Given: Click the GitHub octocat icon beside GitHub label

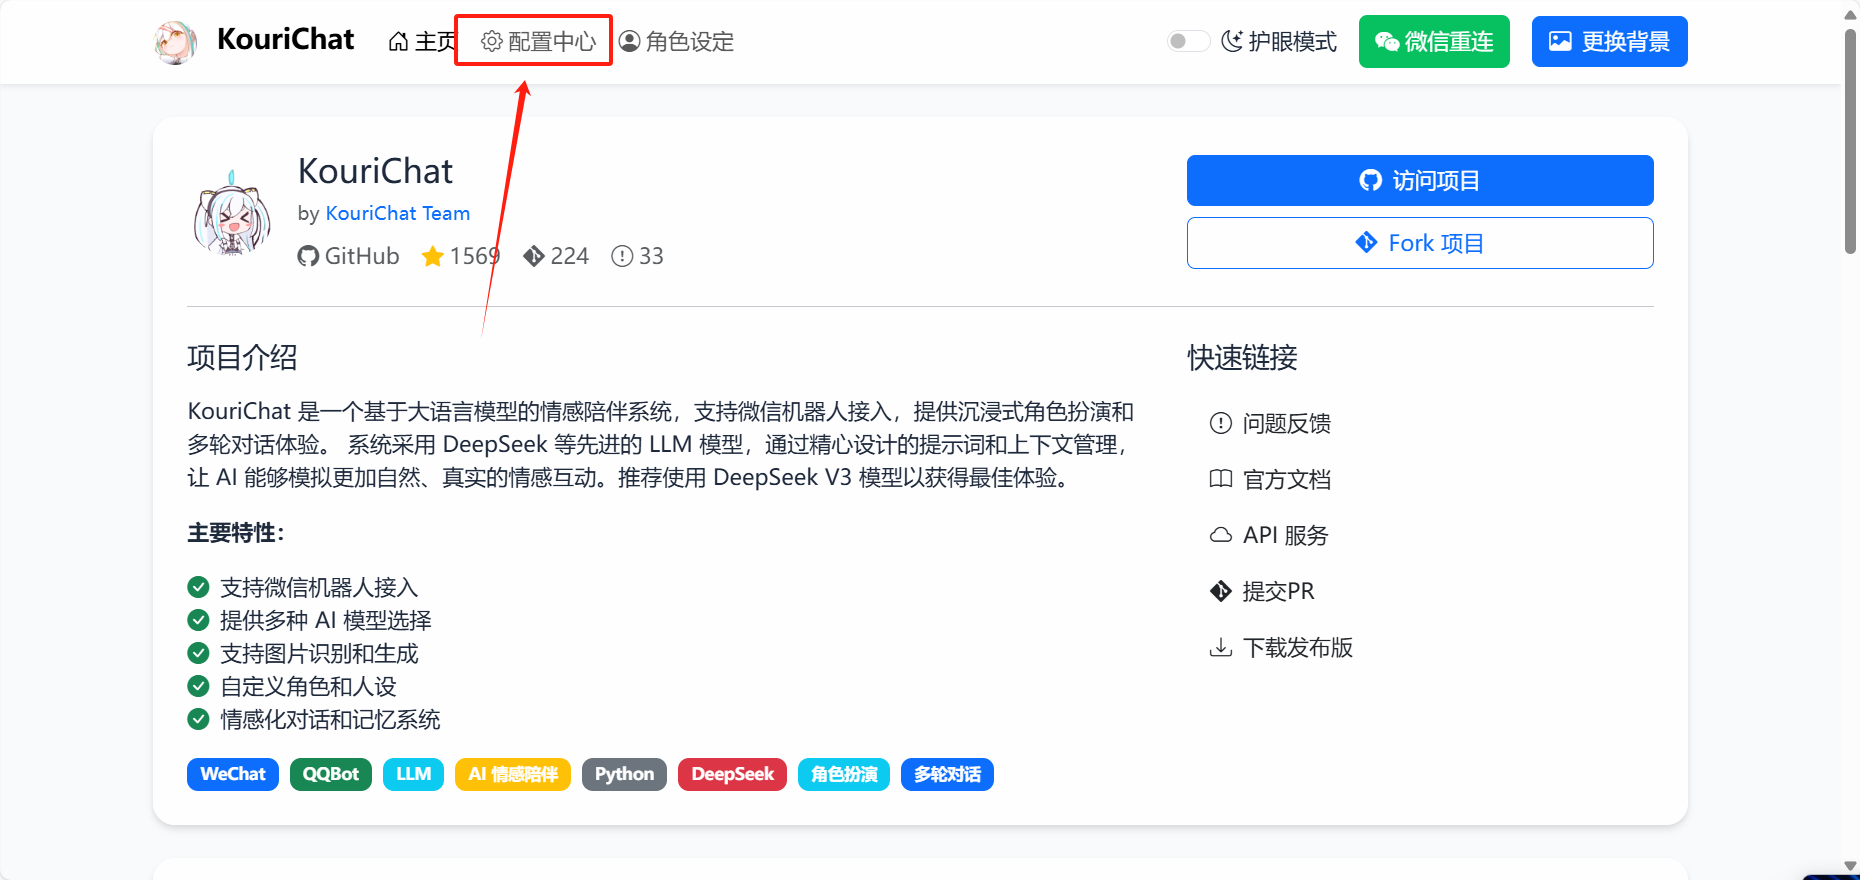Looking at the screenshot, I should click(308, 256).
